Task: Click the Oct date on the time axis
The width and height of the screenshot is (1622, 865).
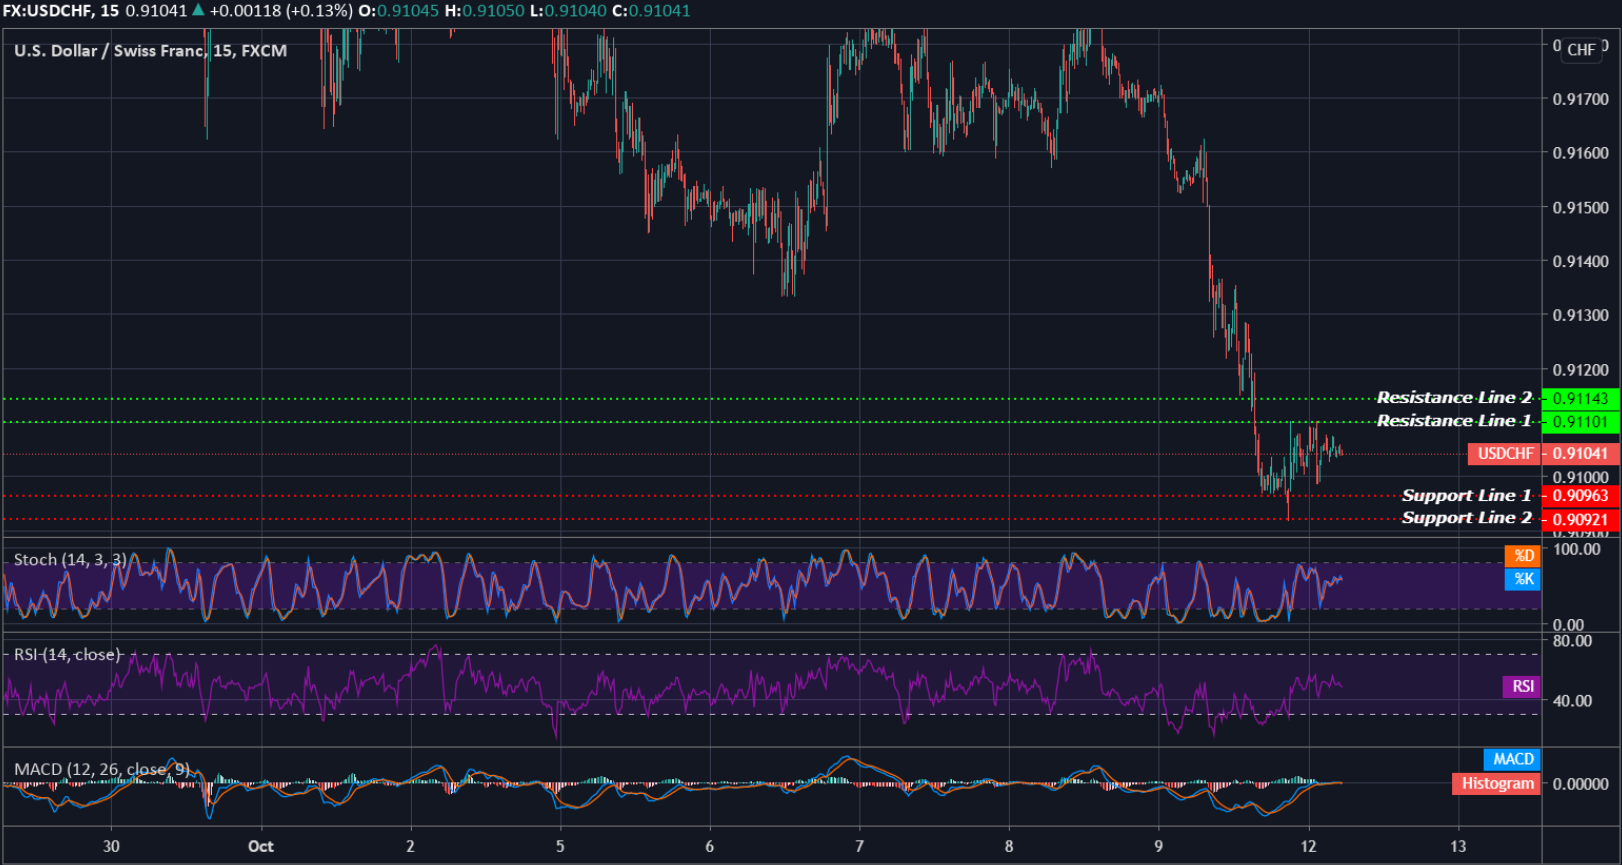Action: (x=261, y=846)
